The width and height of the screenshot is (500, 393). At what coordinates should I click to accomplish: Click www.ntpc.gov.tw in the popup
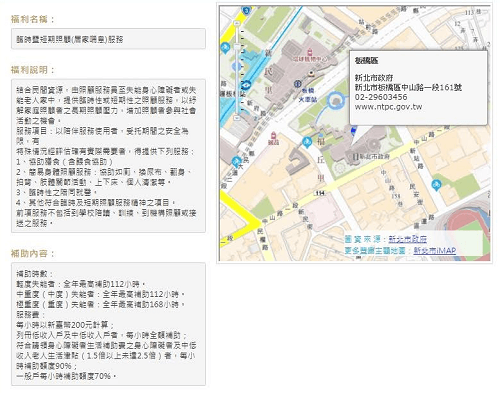pyautogui.click(x=388, y=107)
